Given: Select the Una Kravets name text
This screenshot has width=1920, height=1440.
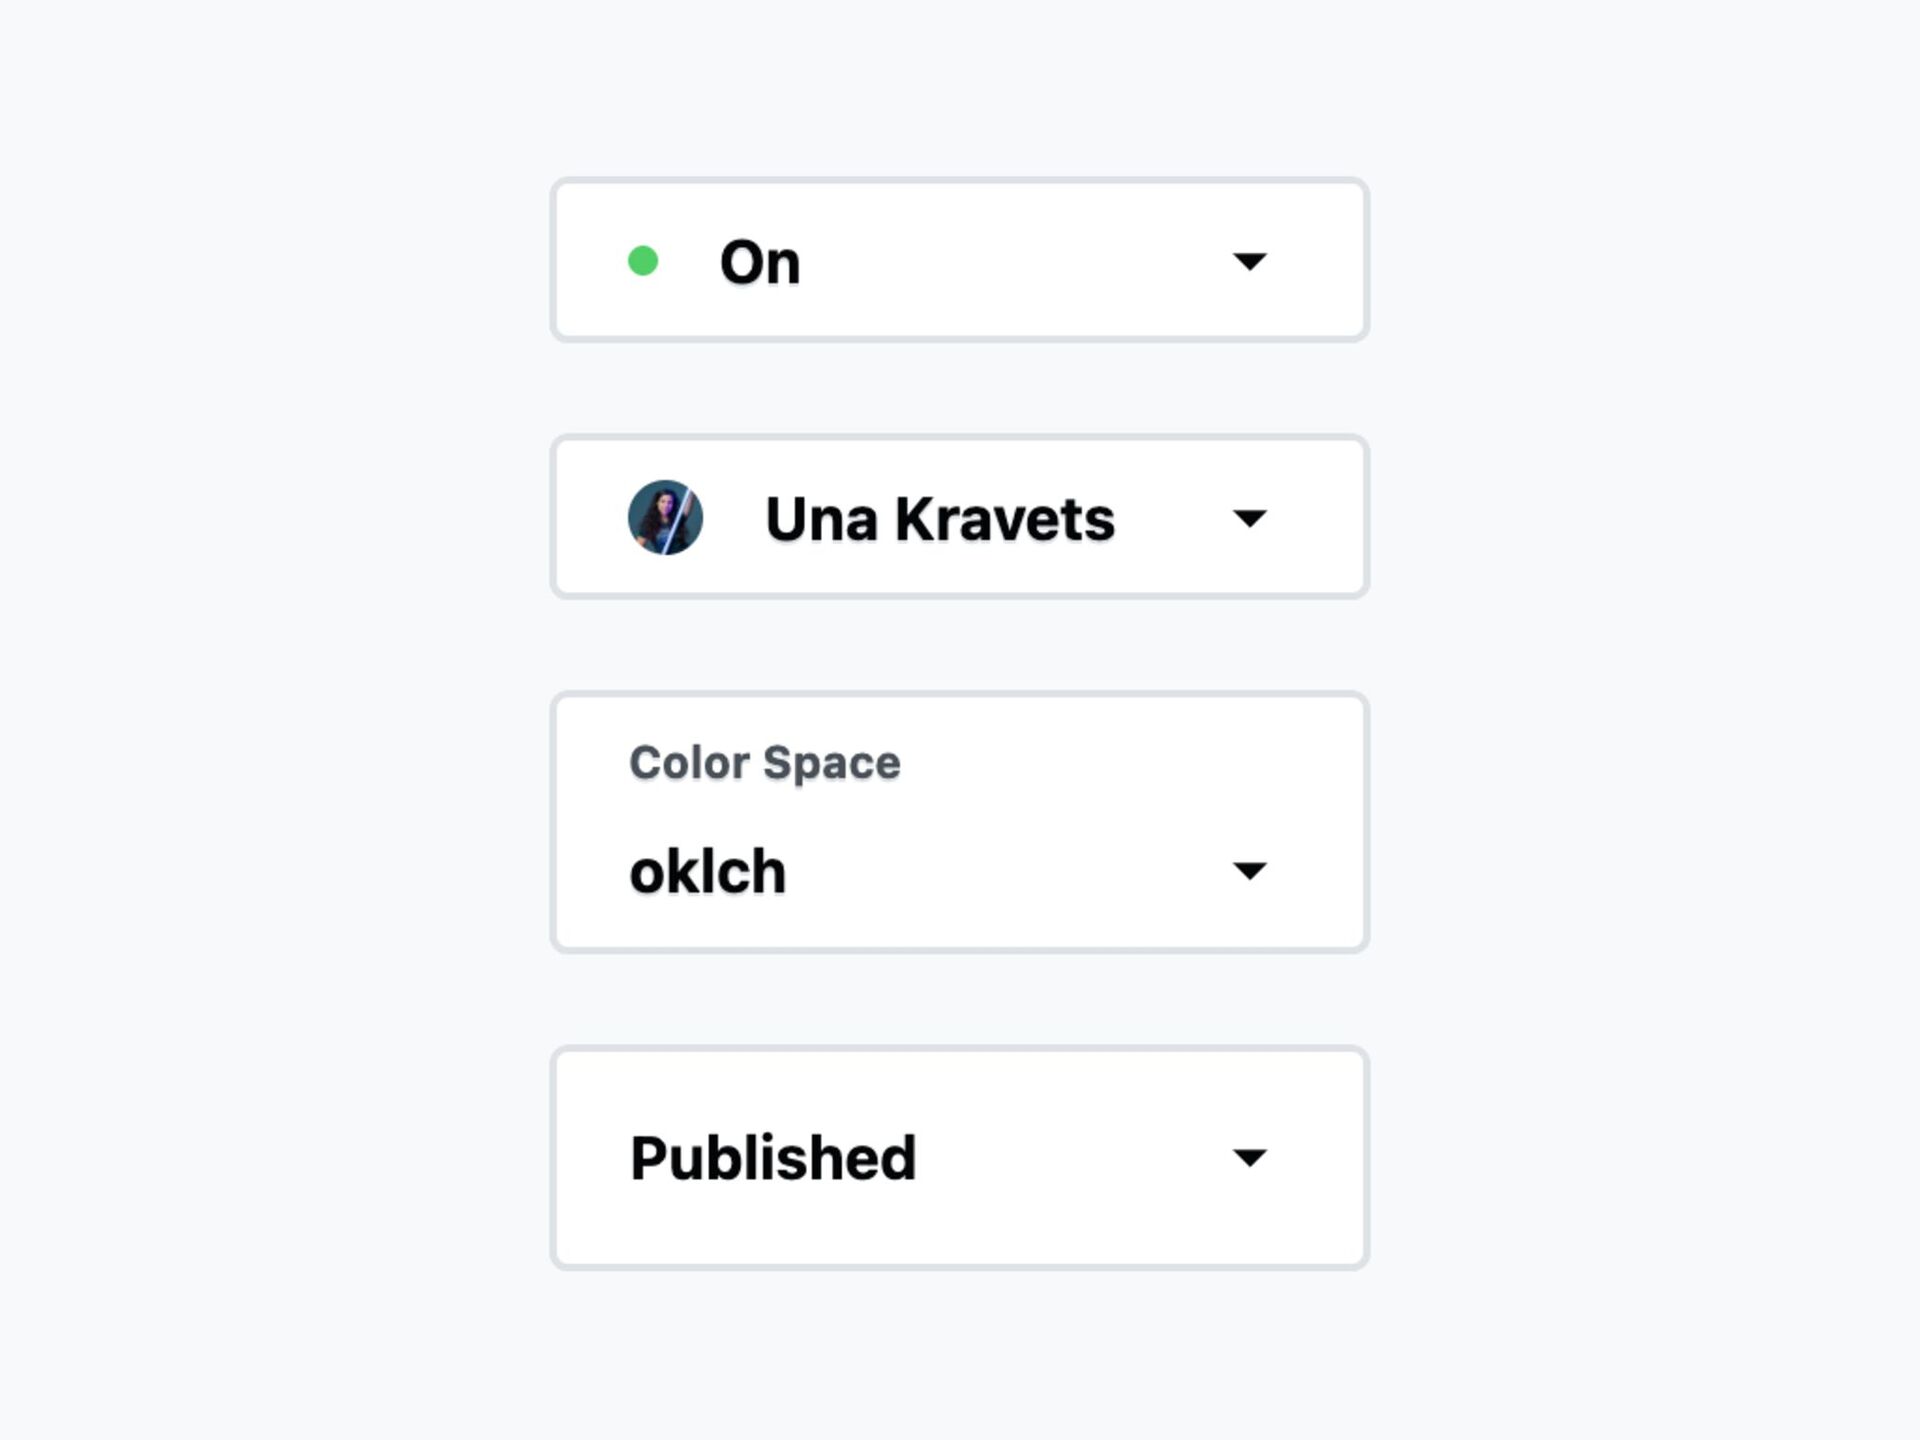Looking at the screenshot, I should click(940, 519).
